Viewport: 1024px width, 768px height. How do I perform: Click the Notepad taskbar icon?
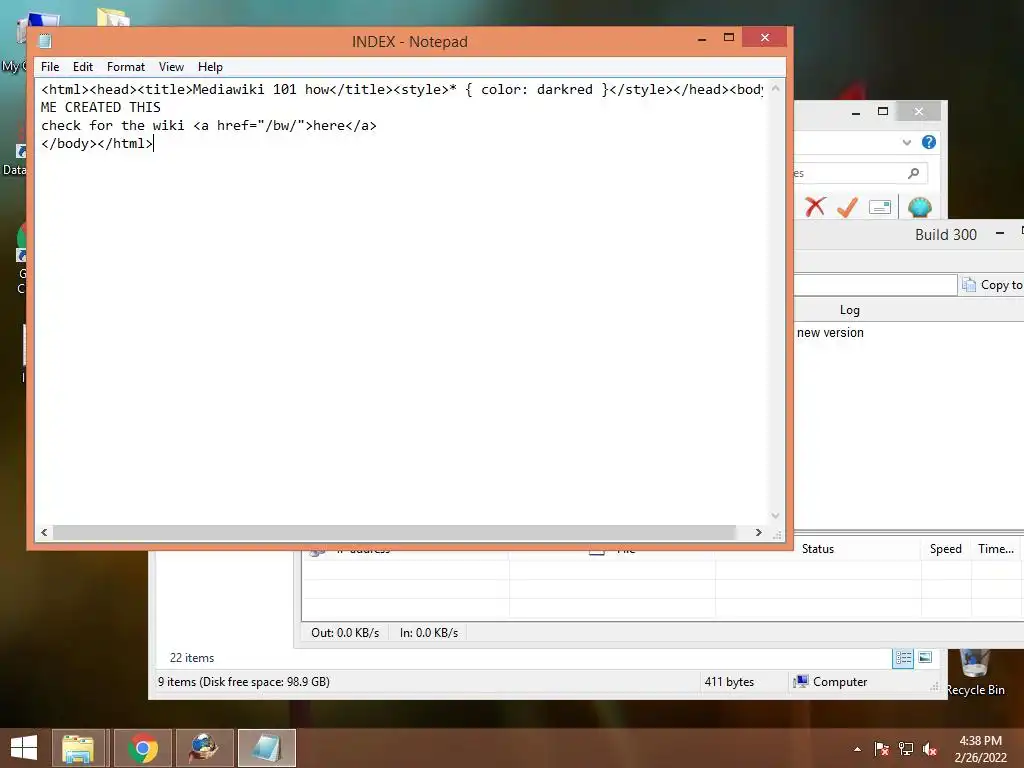pos(266,748)
